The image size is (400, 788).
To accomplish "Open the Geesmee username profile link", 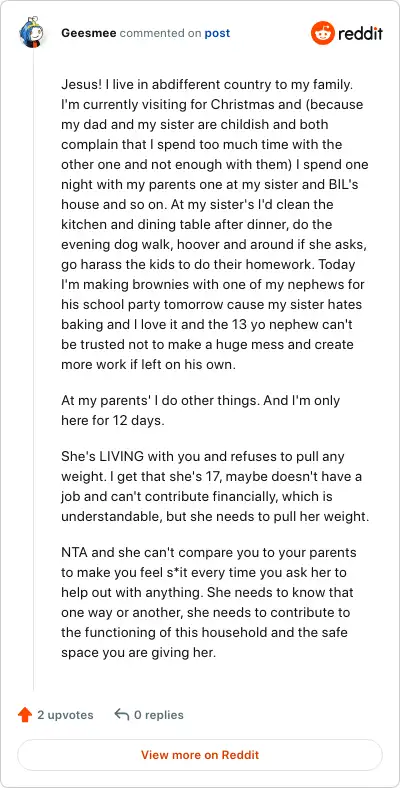I will point(89,33).
